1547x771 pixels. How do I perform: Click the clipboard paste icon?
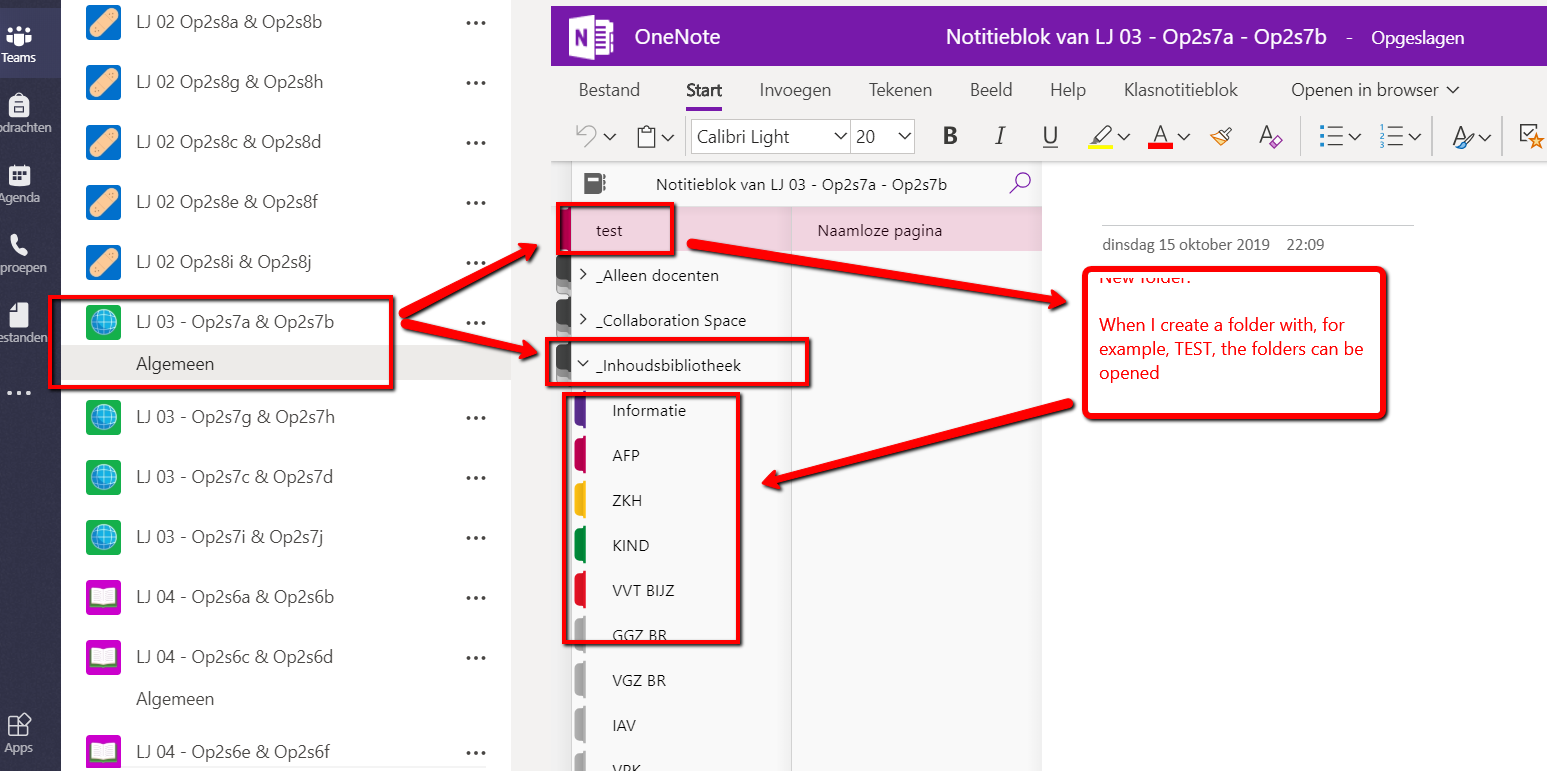[647, 137]
